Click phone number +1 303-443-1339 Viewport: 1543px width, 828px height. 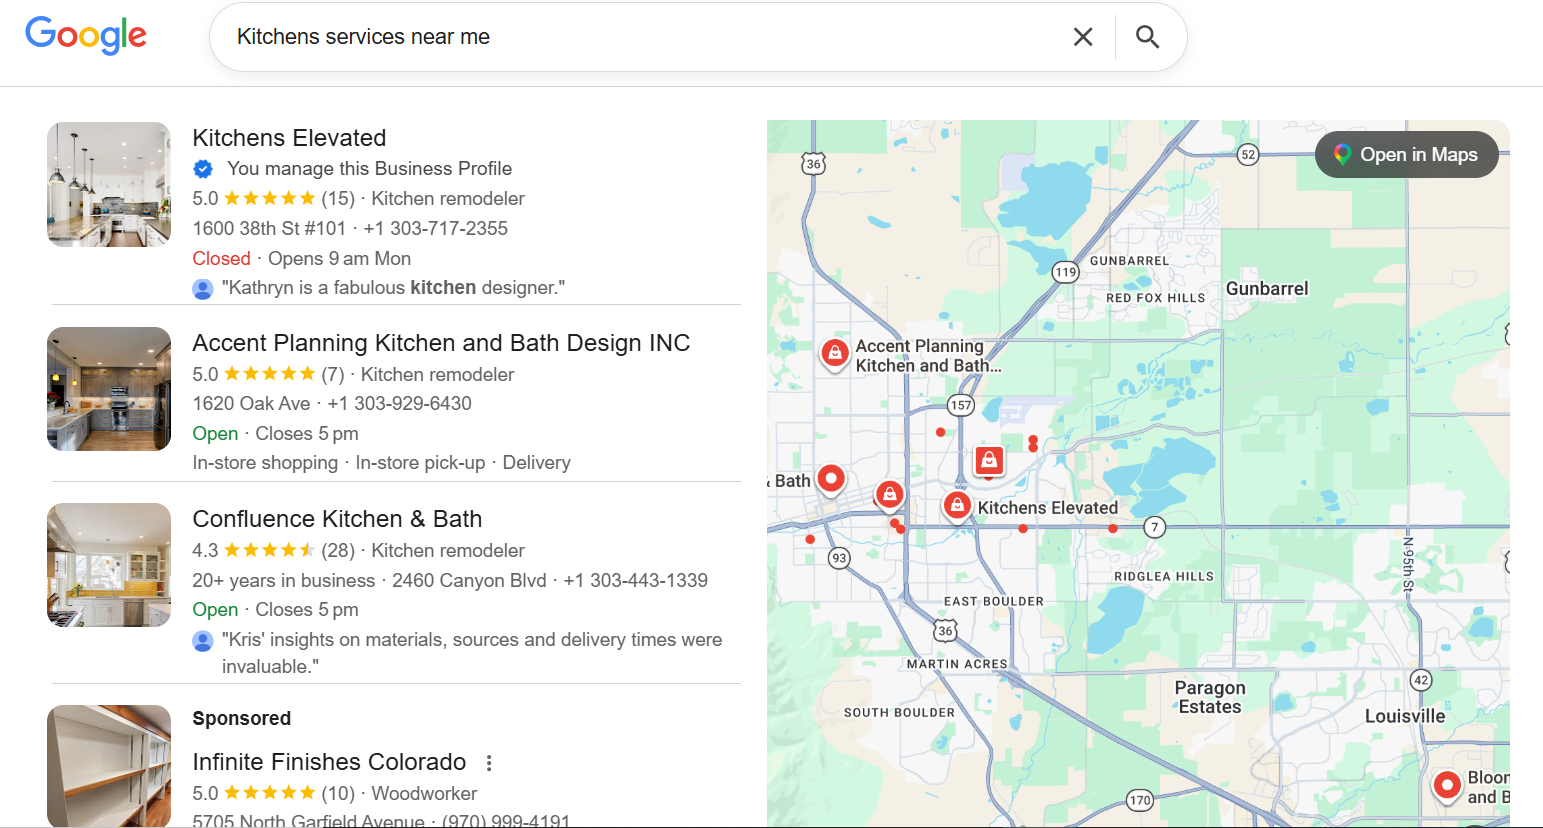(635, 581)
